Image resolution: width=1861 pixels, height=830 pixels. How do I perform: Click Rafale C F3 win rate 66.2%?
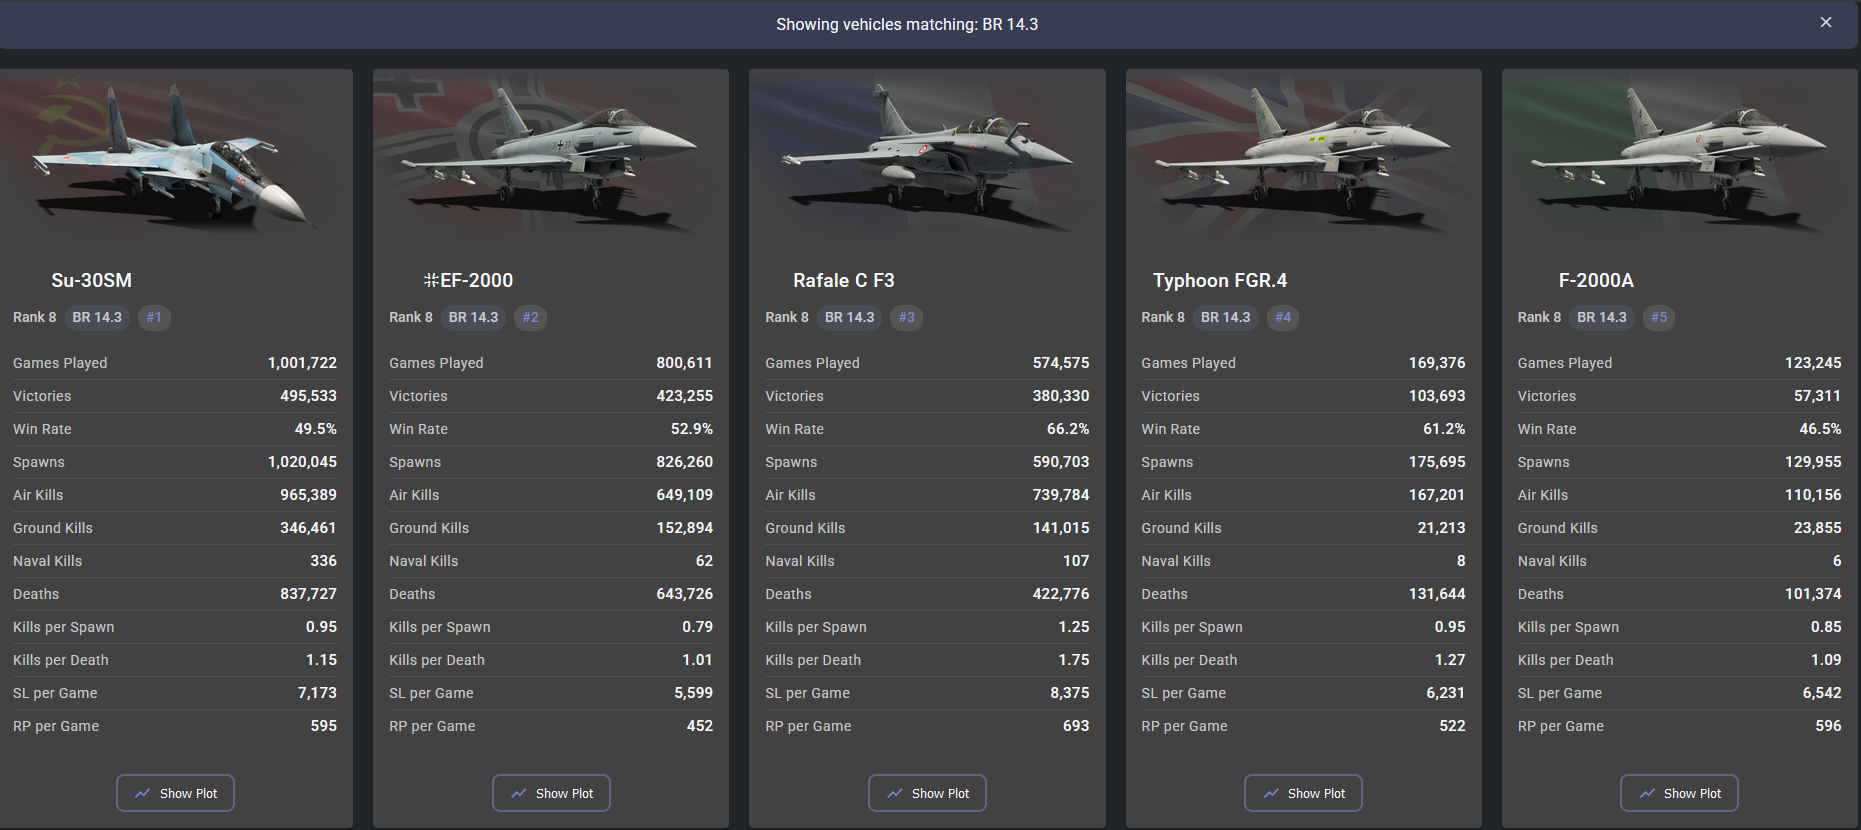(x=1068, y=429)
